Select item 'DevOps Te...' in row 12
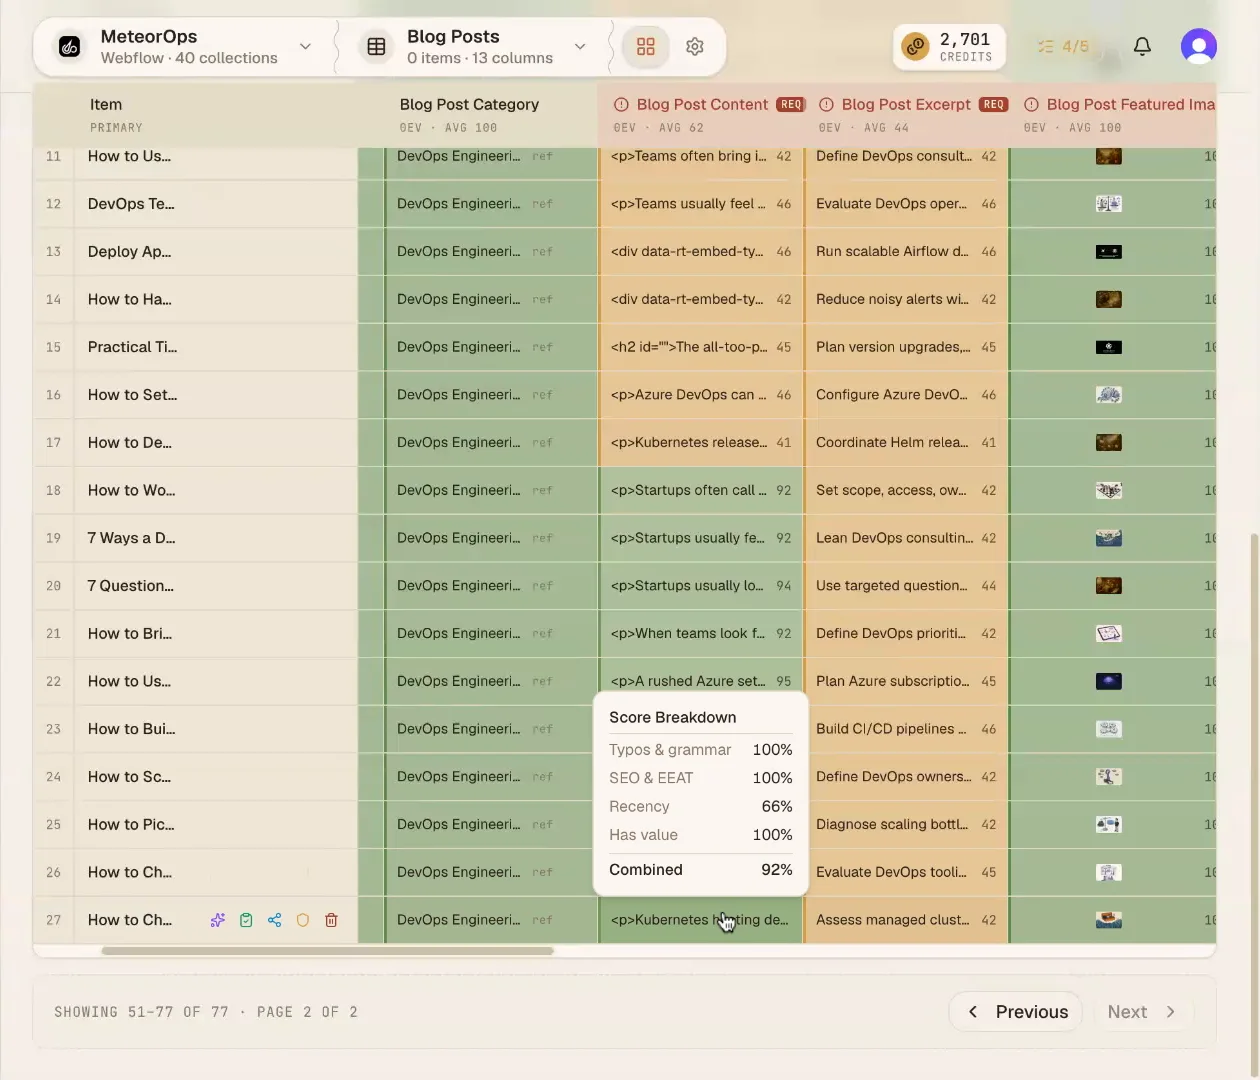The image size is (1260, 1080). pyautogui.click(x=131, y=204)
